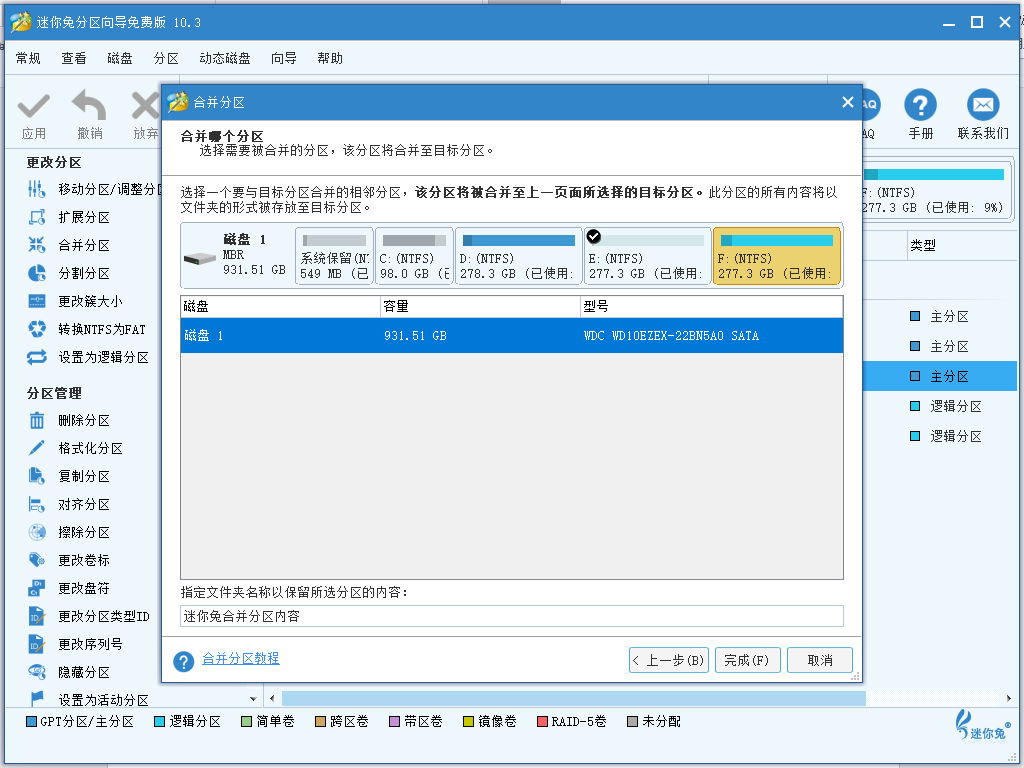
Task: Click the 未分配 legend swatch
Action: tap(632, 722)
